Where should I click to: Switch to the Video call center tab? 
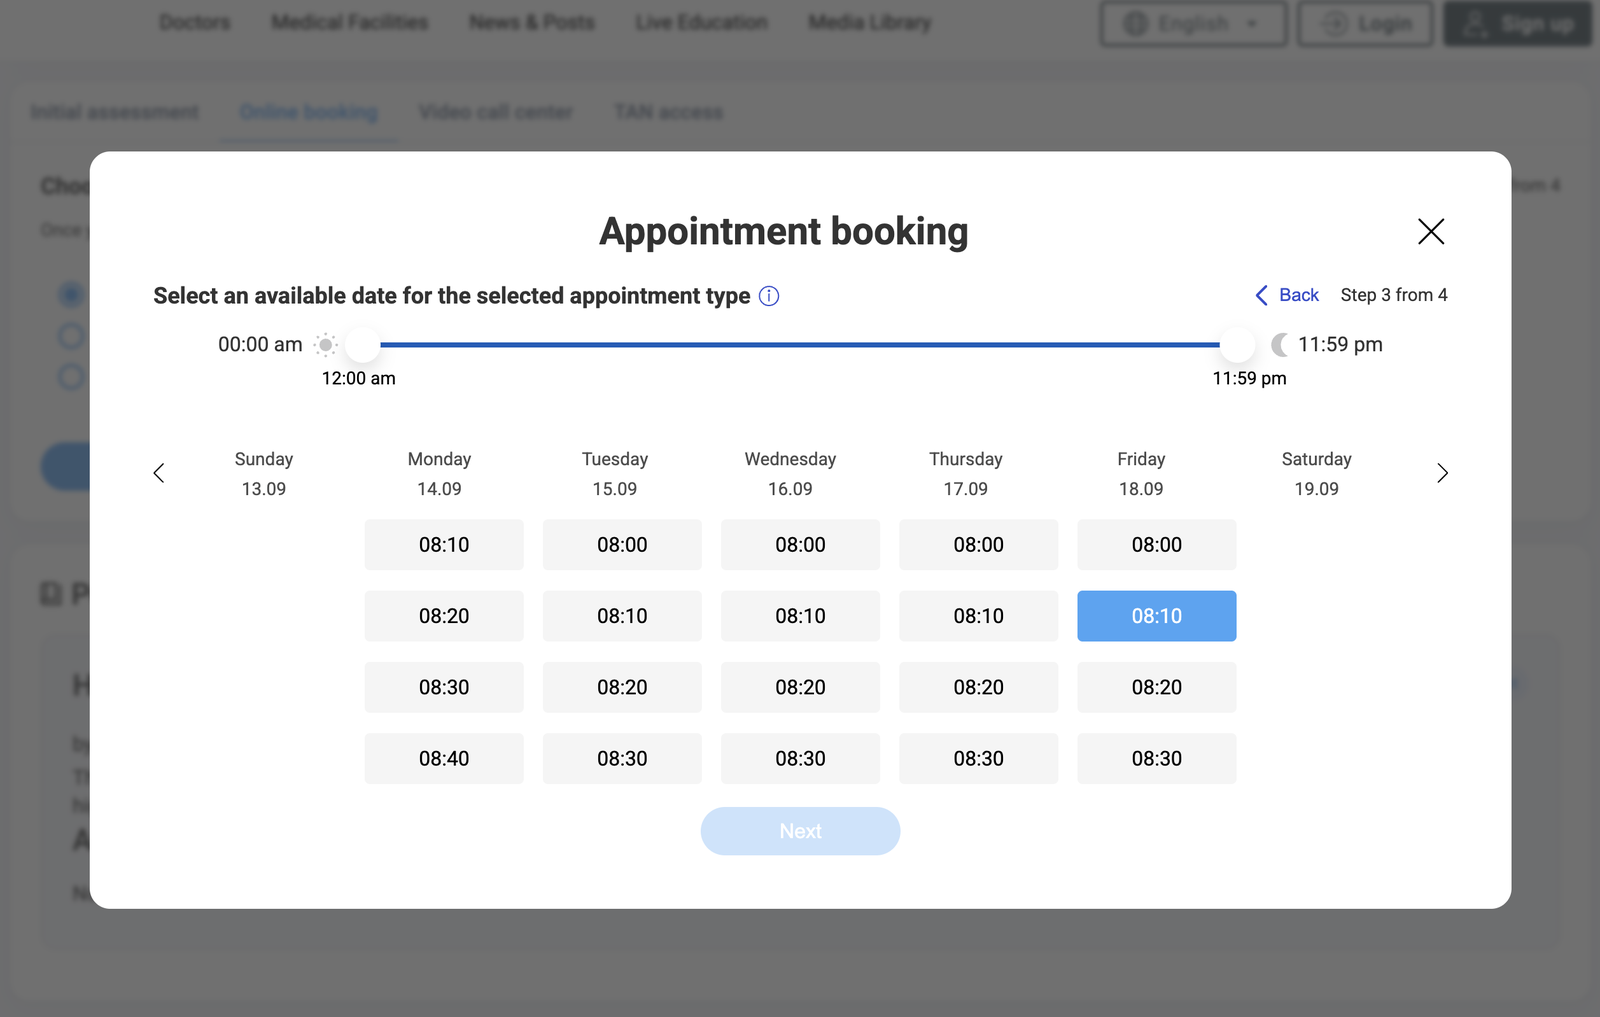496,112
